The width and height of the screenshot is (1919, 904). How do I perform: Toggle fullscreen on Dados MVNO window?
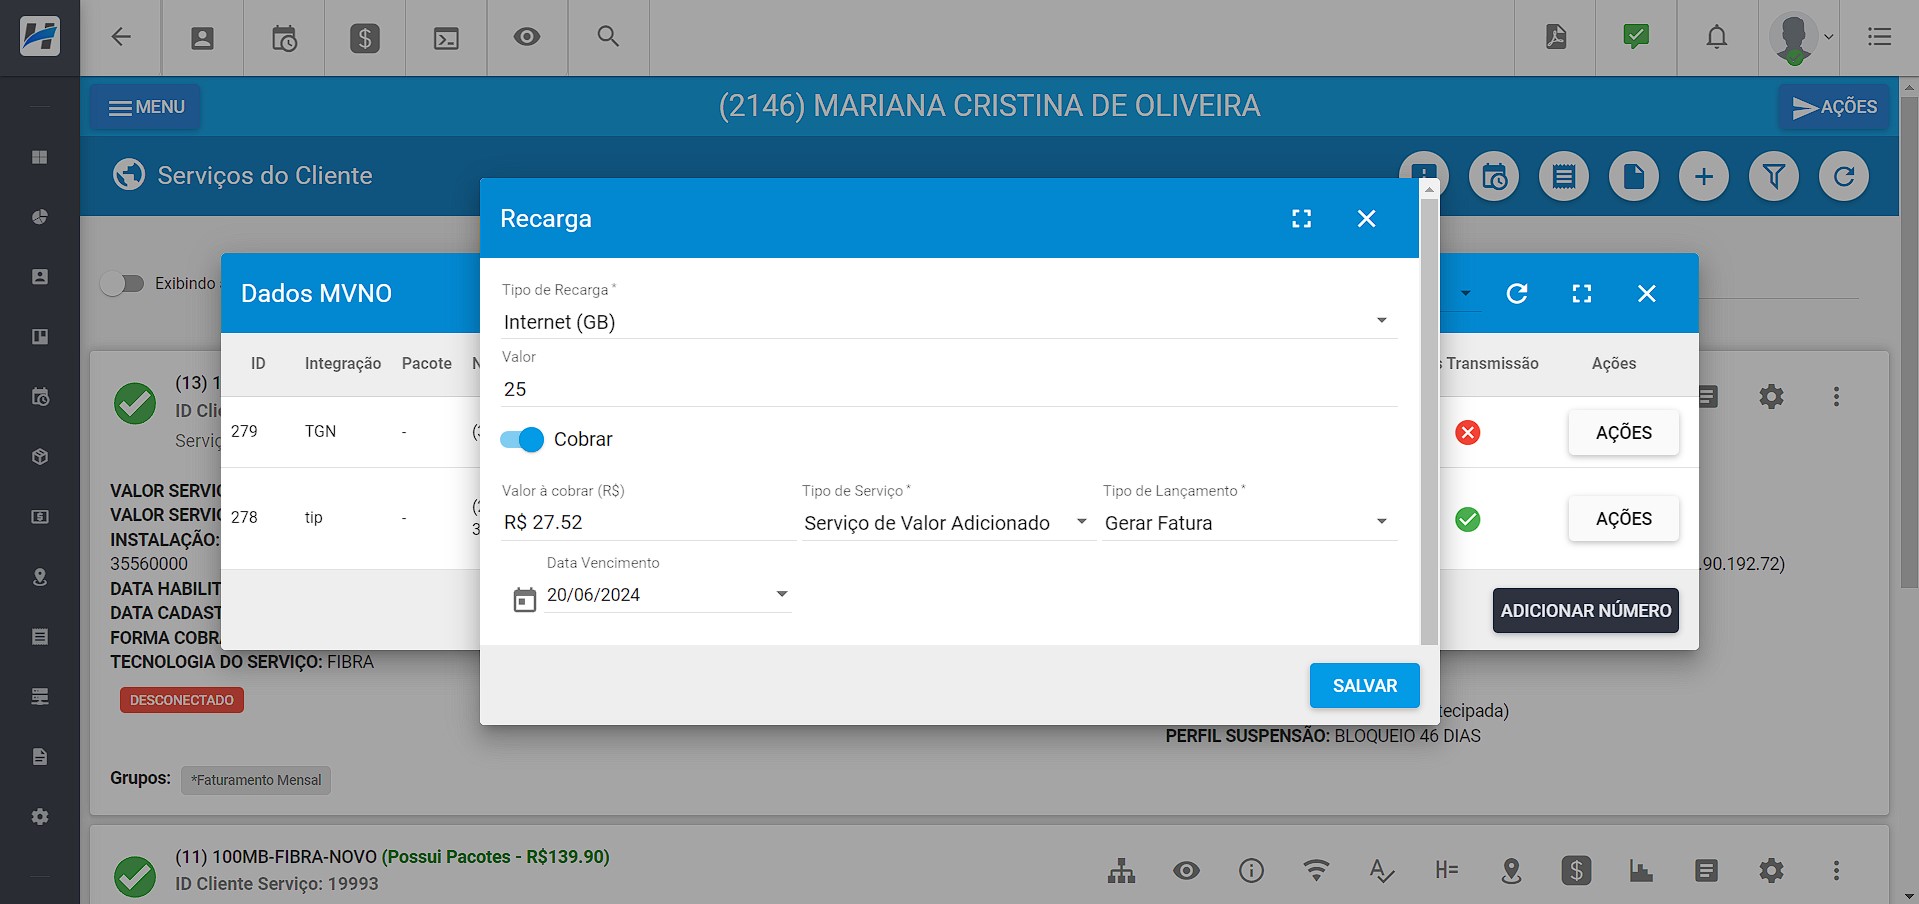(x=1581, y=293)
